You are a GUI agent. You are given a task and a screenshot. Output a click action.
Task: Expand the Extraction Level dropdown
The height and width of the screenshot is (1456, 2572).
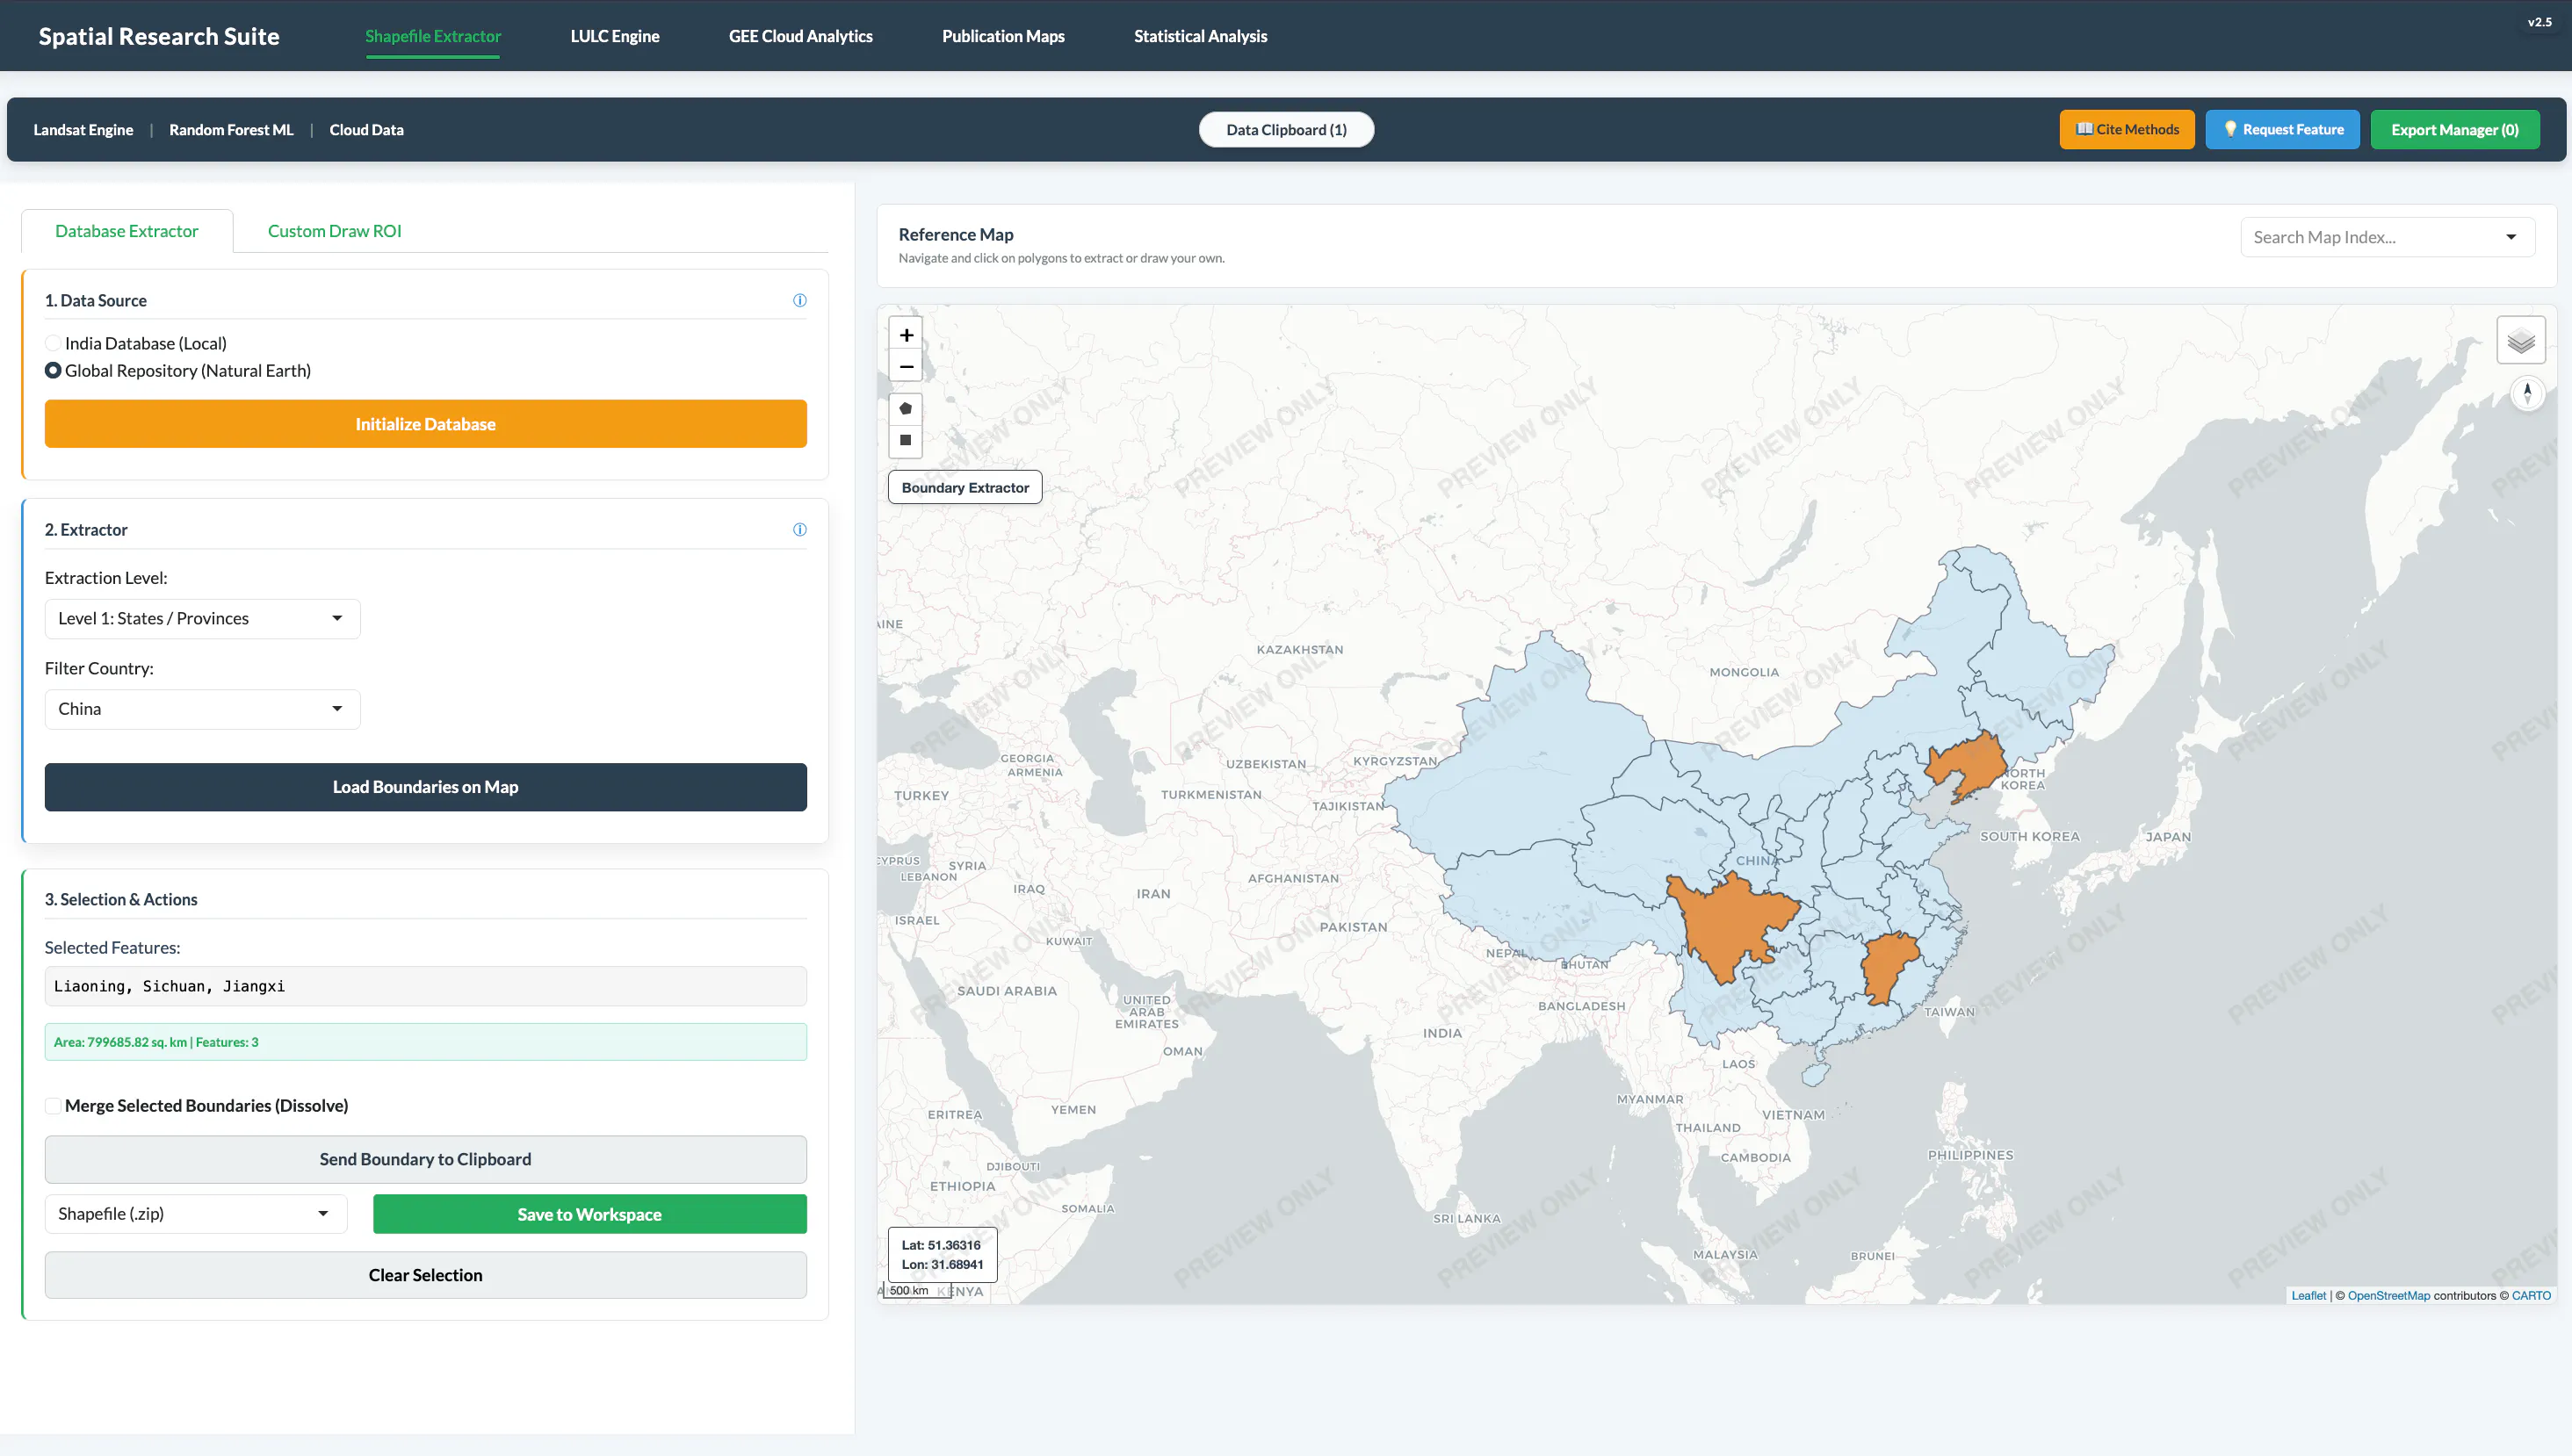(202, 618)
